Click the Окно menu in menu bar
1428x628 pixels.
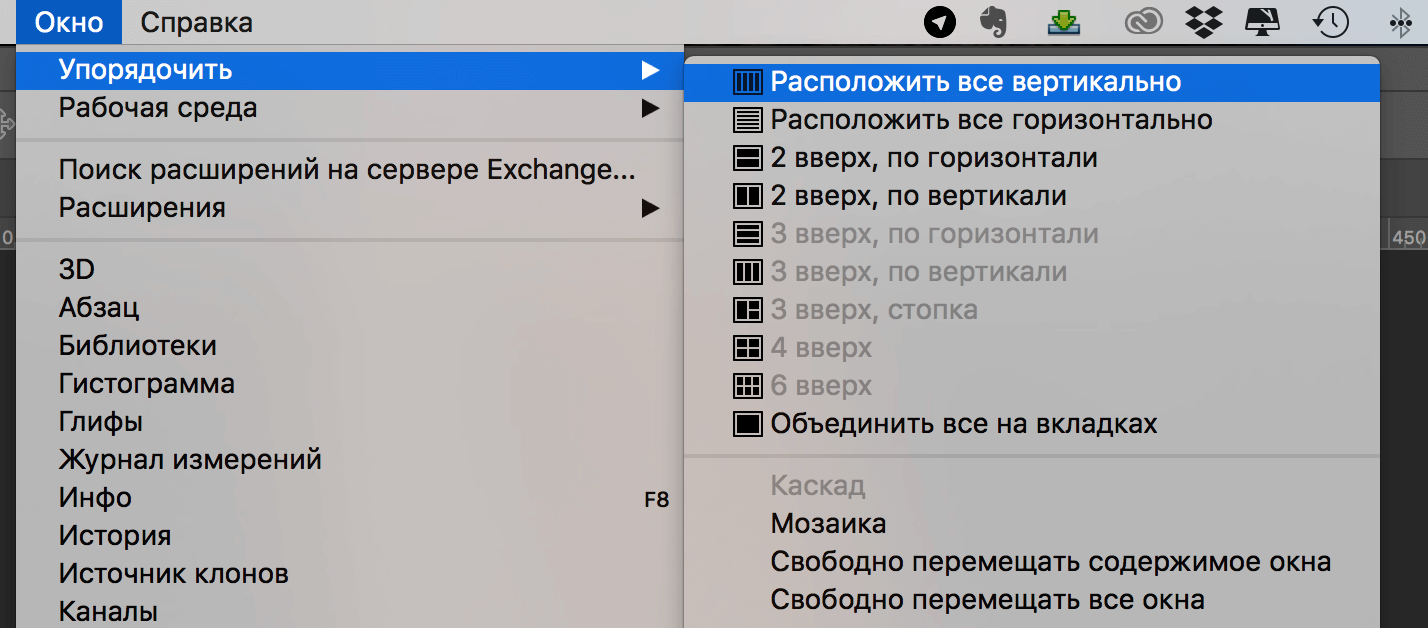click(69, 21)
